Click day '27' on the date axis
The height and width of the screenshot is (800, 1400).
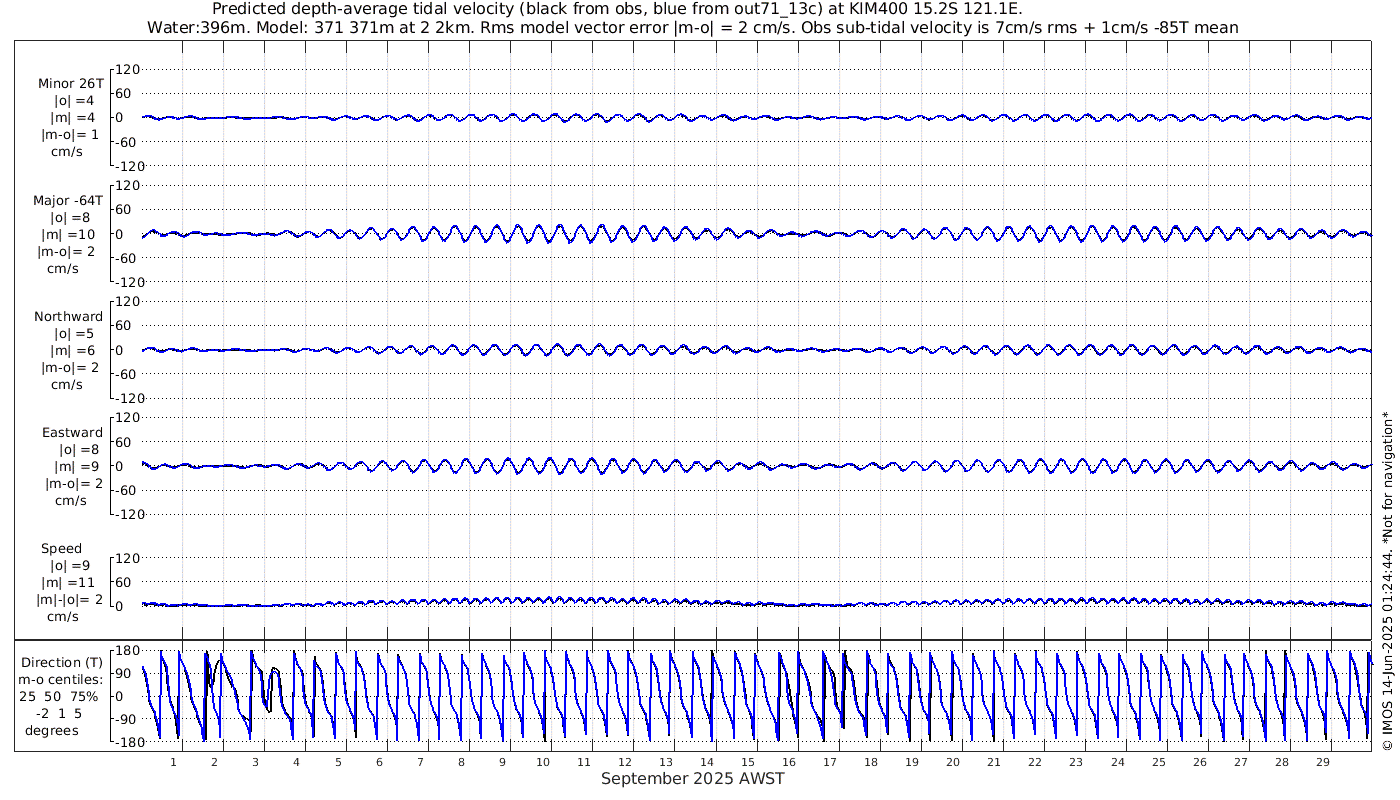tap(1240, 762)
